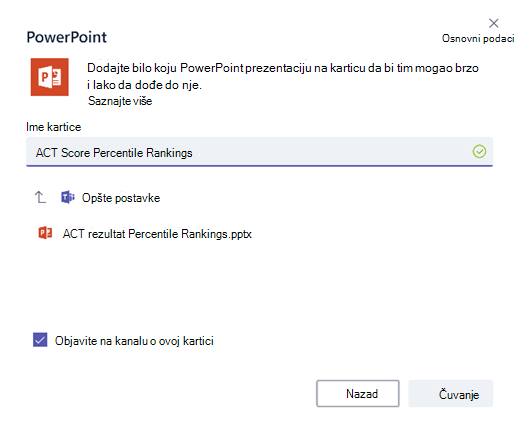The image size is (520, 434).
Task: Click the Nazad button
Action: (x=358, y=394)
